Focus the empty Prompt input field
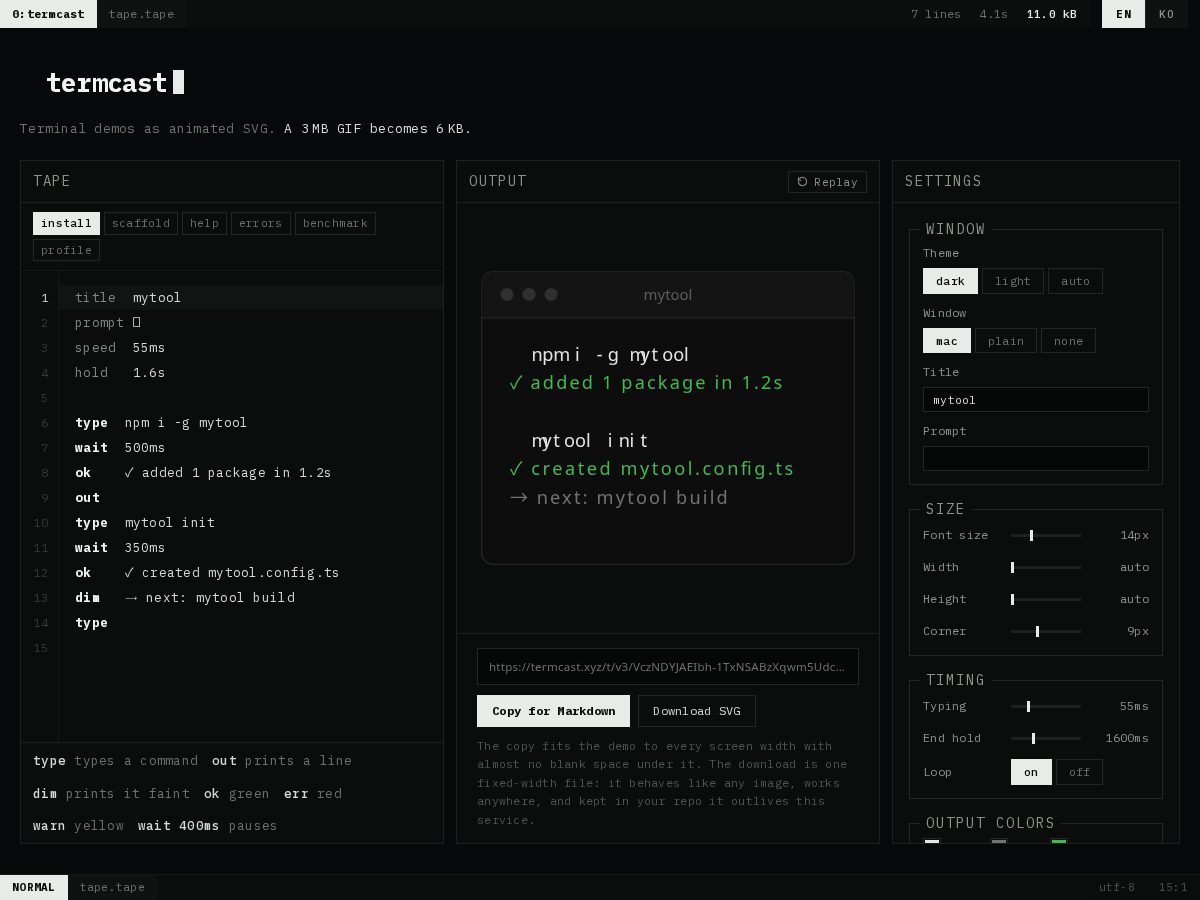The height and width of the screenshot is (900, 1200). pos(1035,459)
